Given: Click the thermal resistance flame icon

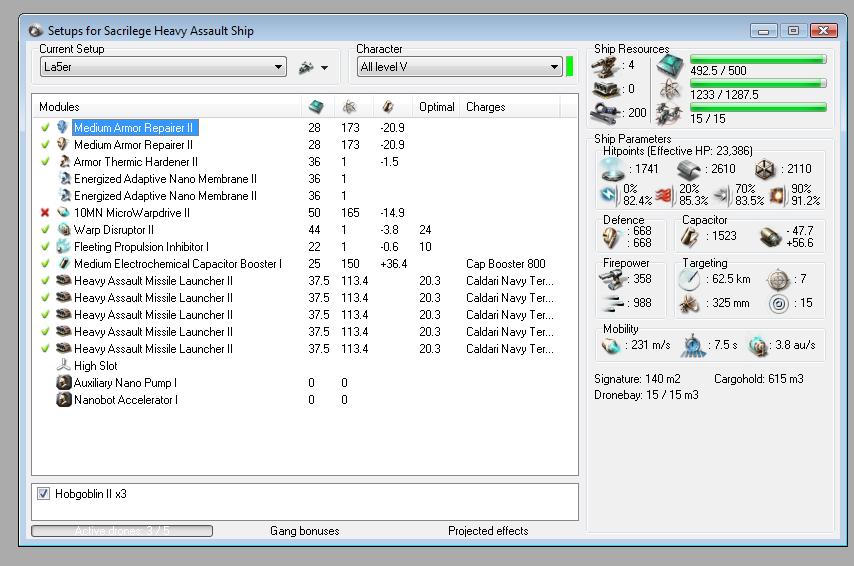Looking at the screenshot, I should coord(665,194).
